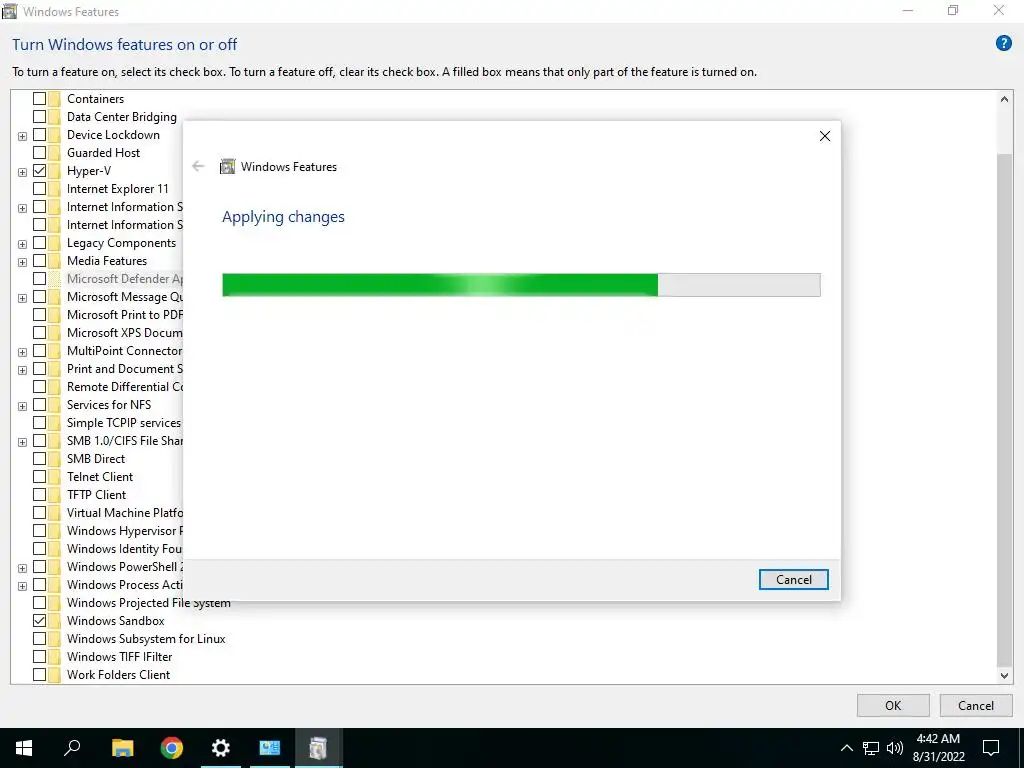Click the Windows Sandbox folder icon
This screenshot has height=768, width=1024.
tap(54, 621)
